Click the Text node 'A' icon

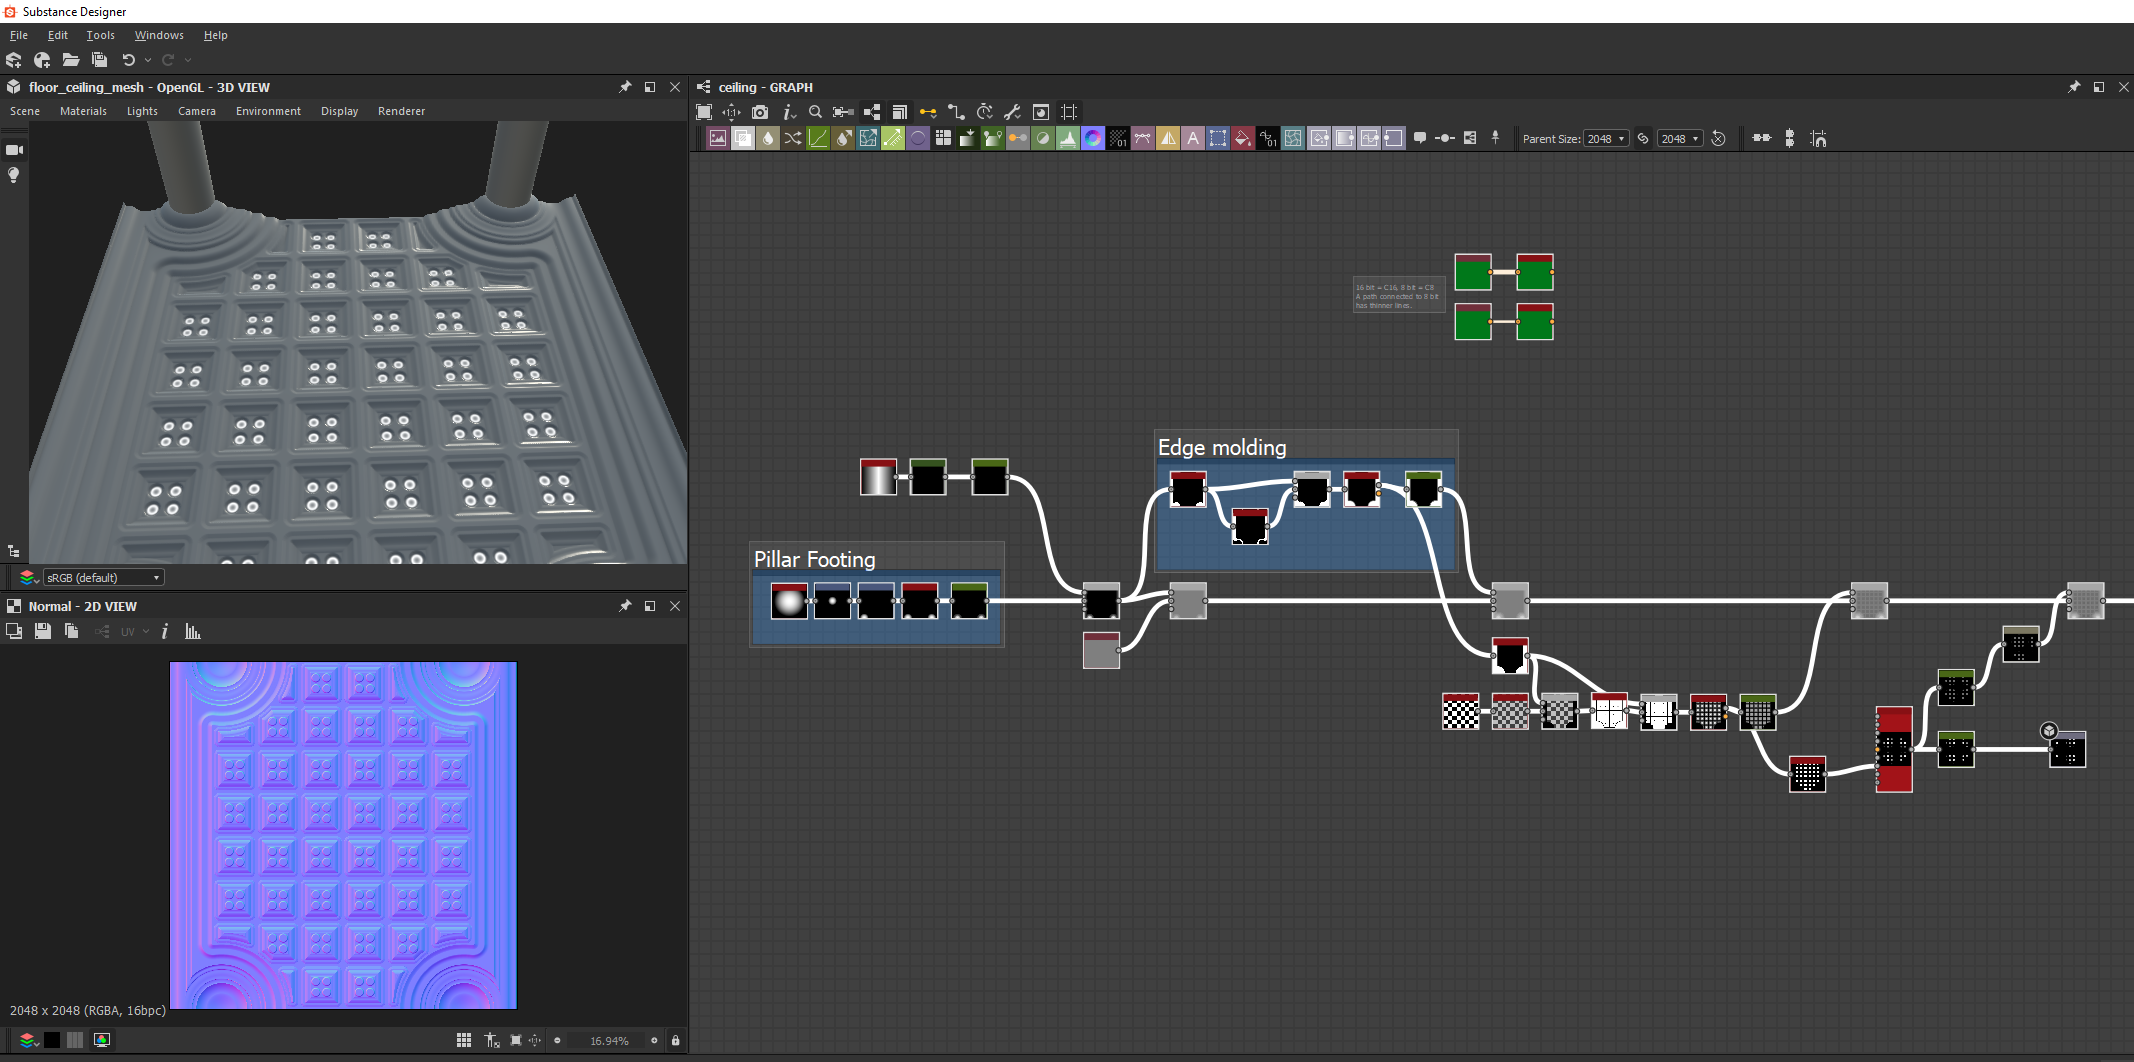(x=1192, y=139)
